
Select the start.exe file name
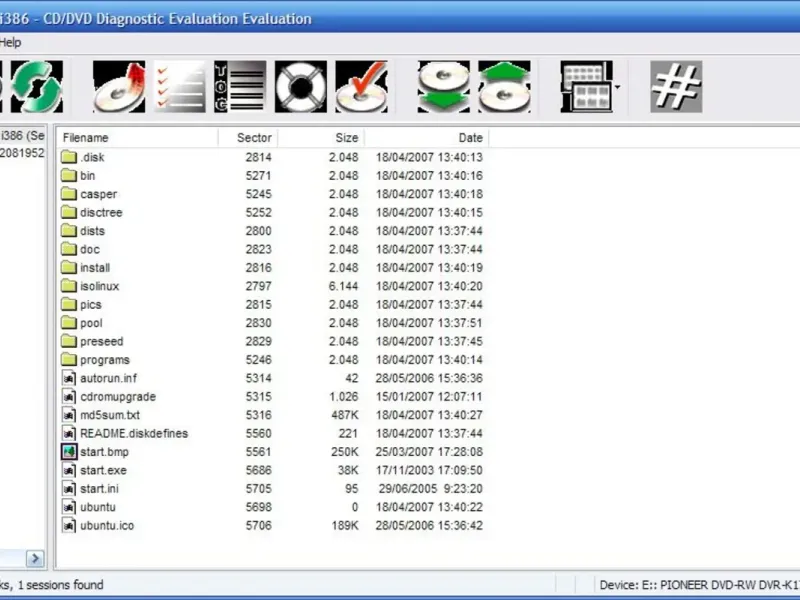[x=103, y=470]
